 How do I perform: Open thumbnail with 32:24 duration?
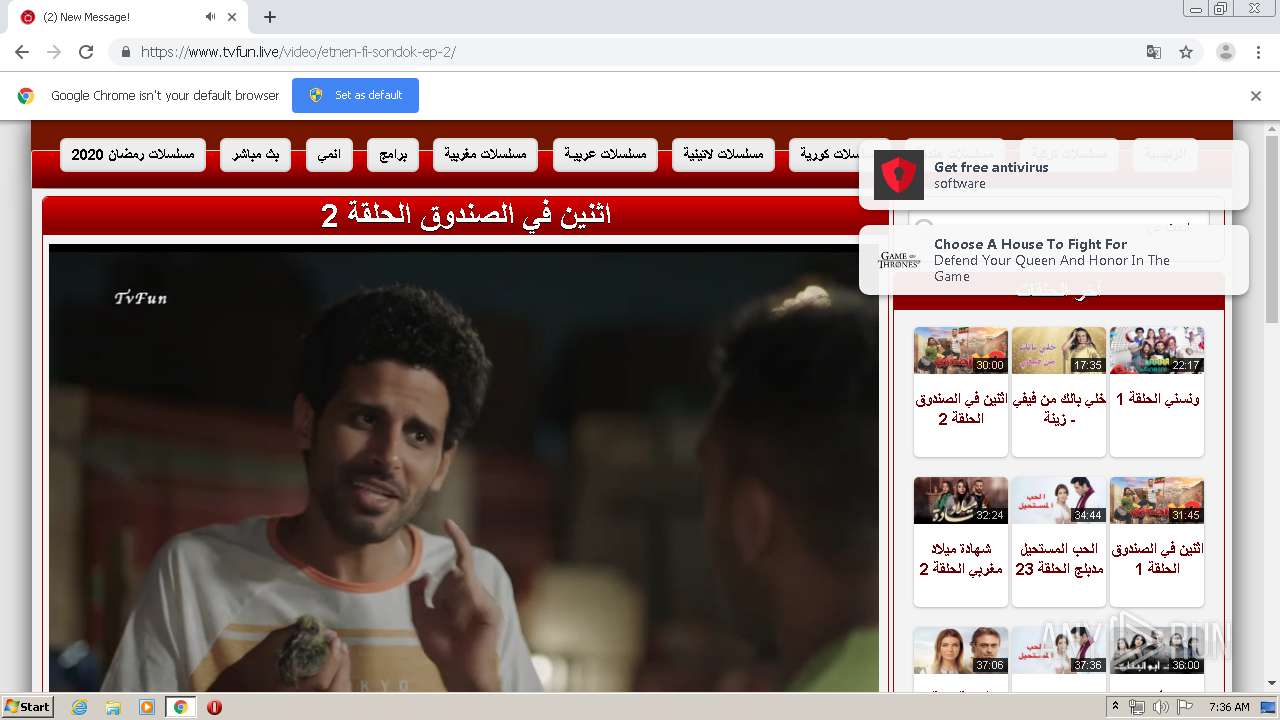961,500
